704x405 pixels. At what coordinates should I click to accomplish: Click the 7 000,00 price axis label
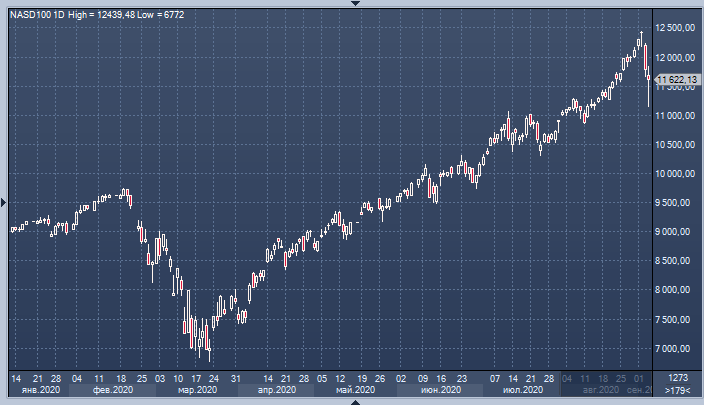click(x=675, y=349)
